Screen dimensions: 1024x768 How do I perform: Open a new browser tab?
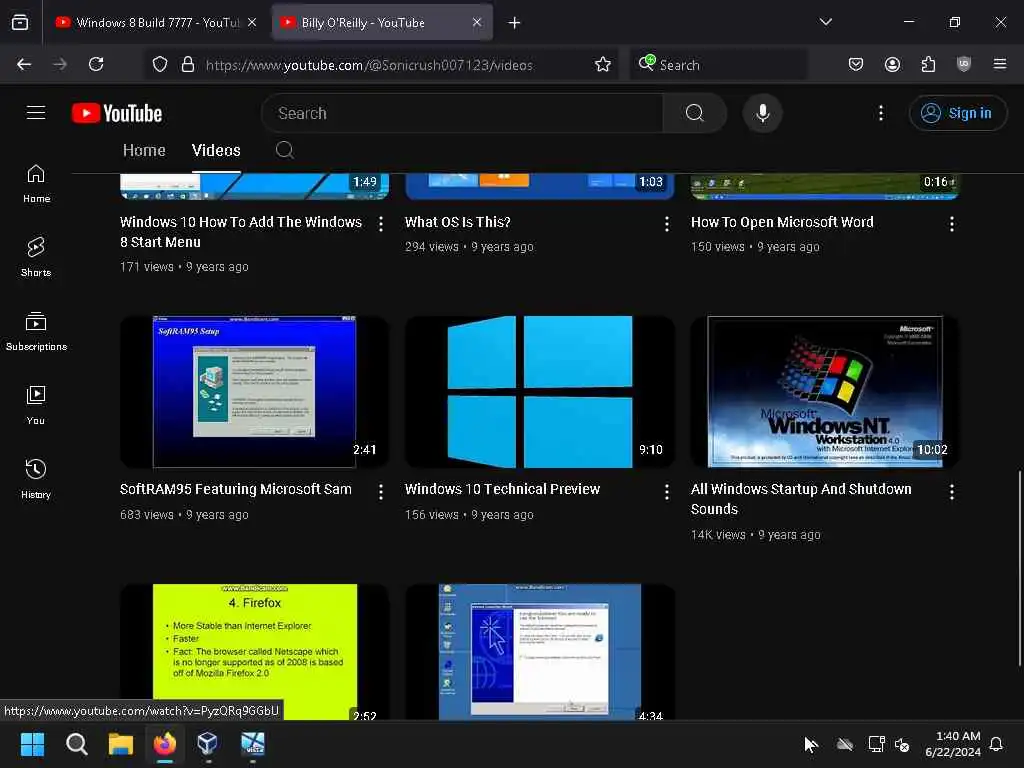coord(515,23)
